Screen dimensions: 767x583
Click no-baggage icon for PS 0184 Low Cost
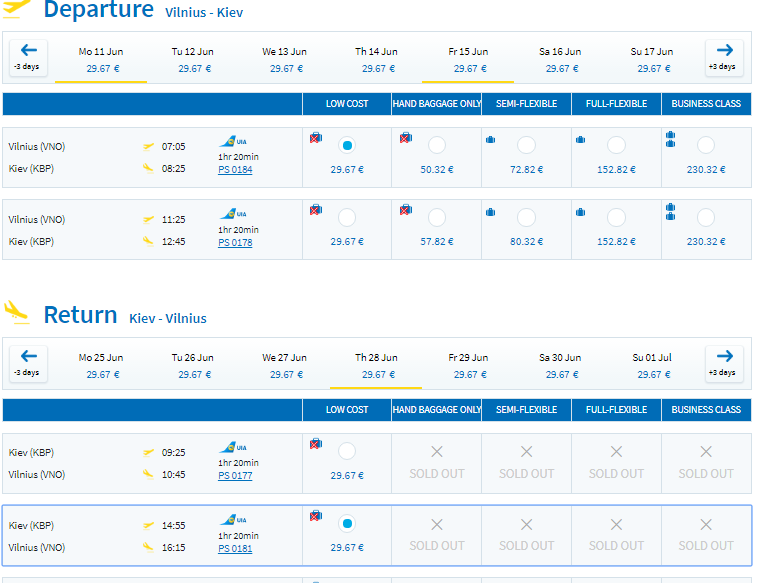(316, 138)
